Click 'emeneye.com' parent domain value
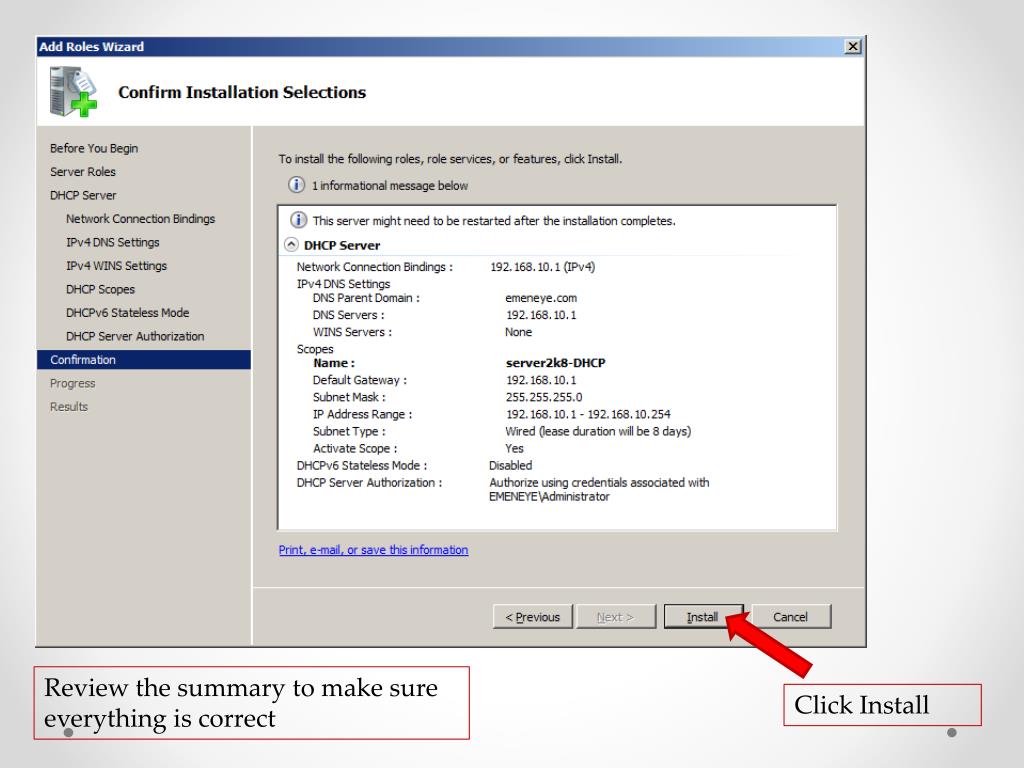This screenshot has height=768, width=1024. pyautogui.click(x=541, y=298)
